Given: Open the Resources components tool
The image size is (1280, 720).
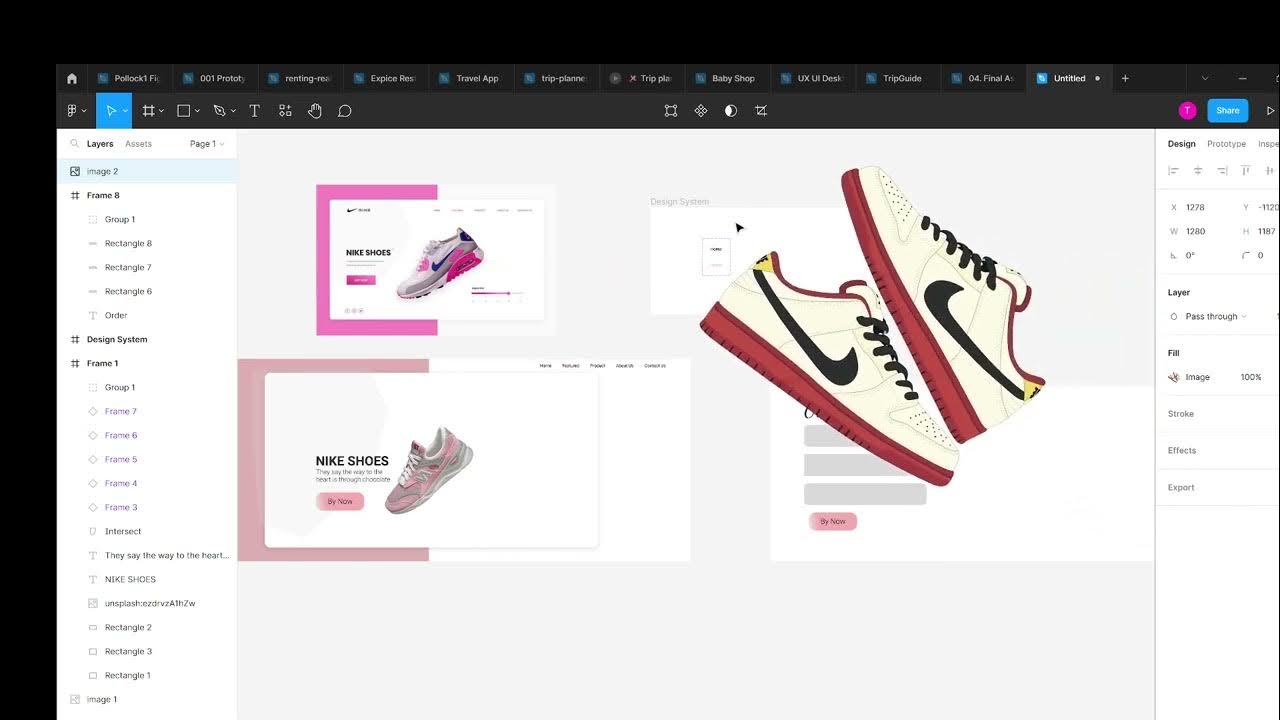Looking at the screenshot, I should coord(285,111).
